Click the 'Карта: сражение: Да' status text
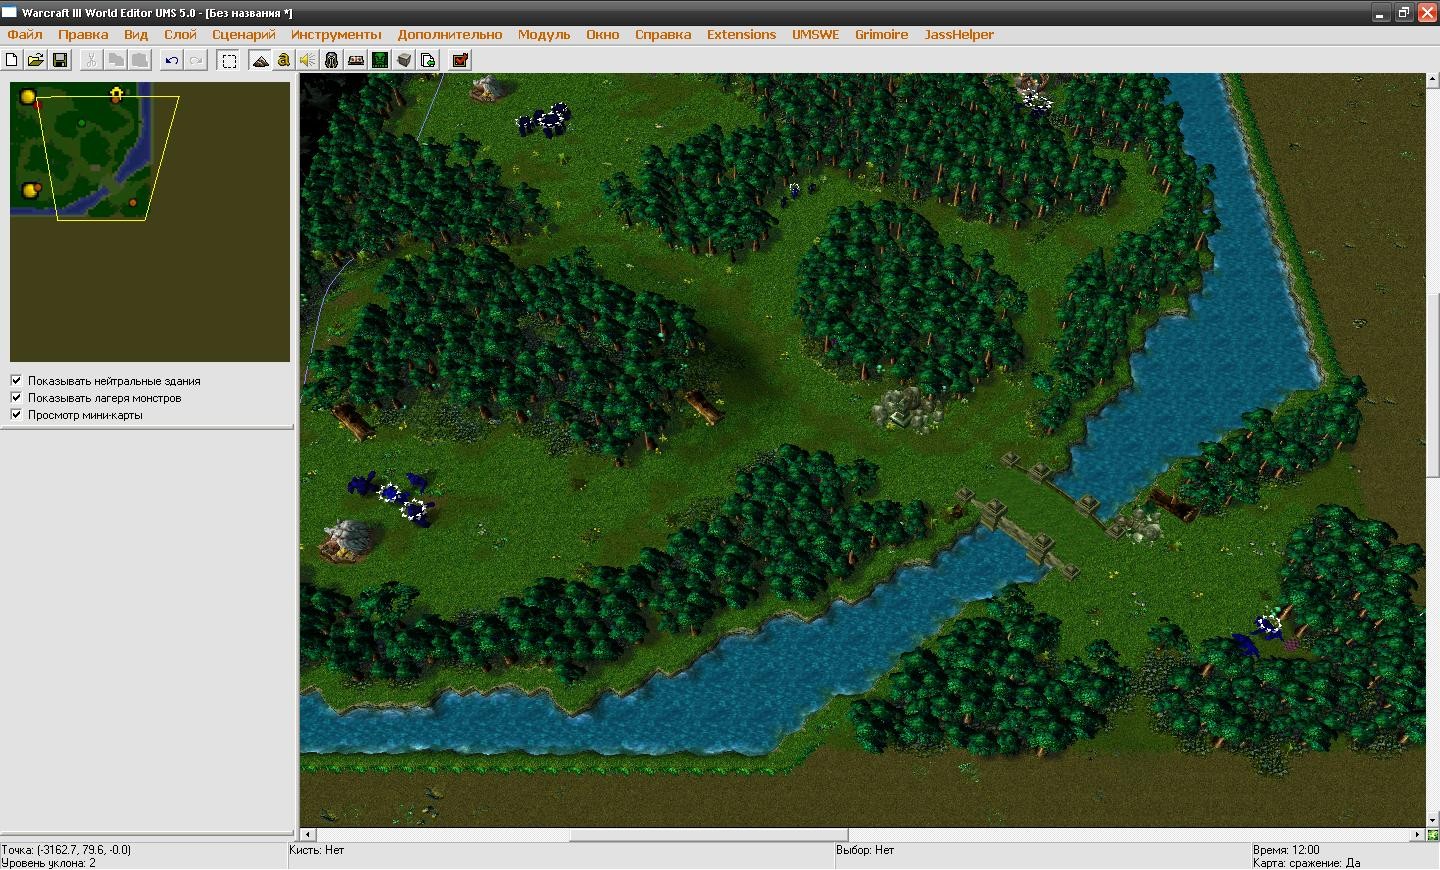1440x870 pixels. [x=1307, y=863]
